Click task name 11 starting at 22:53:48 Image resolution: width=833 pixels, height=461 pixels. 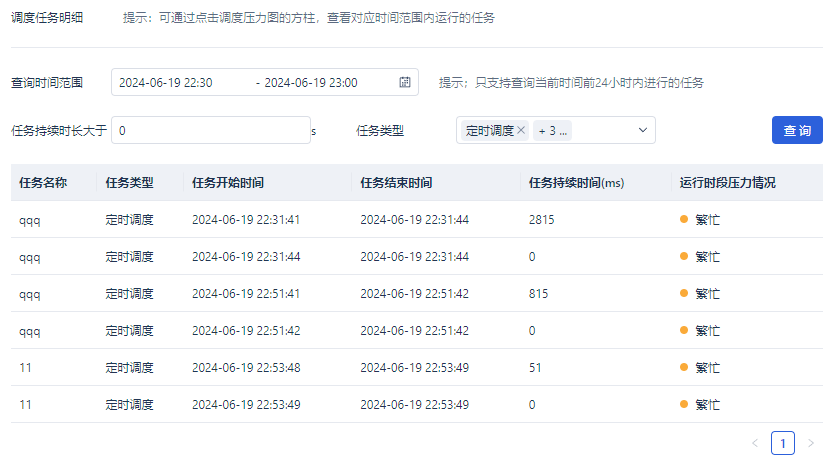tap(26, 368)
